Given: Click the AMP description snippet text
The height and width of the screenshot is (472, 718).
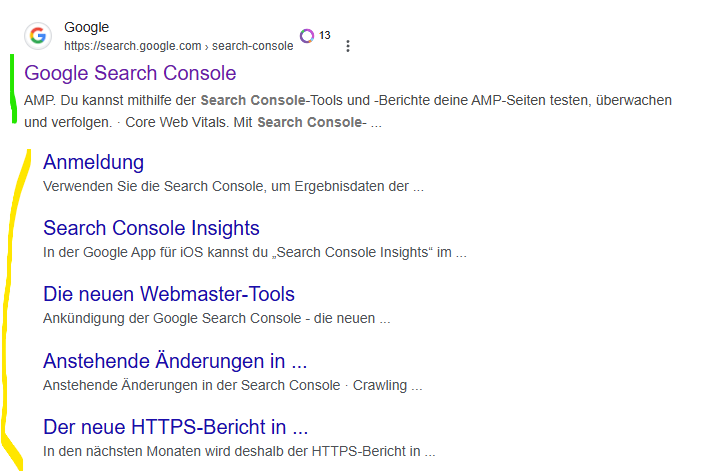Looking at the screenshot, I should [348, 111].
